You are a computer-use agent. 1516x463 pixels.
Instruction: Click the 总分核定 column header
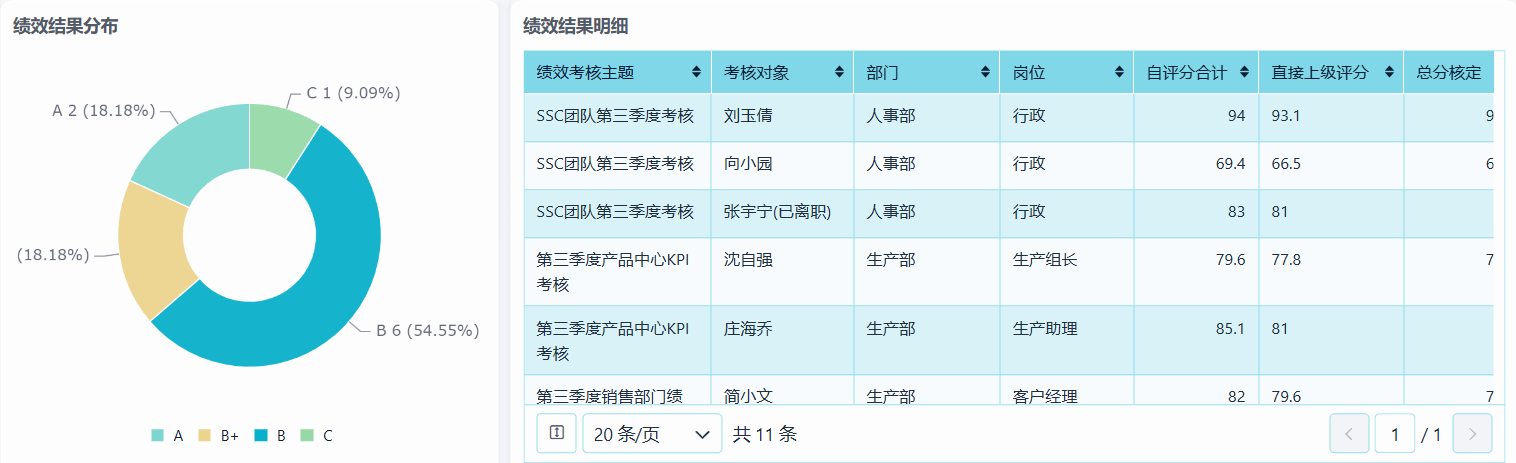click(x=1449, y=72)
